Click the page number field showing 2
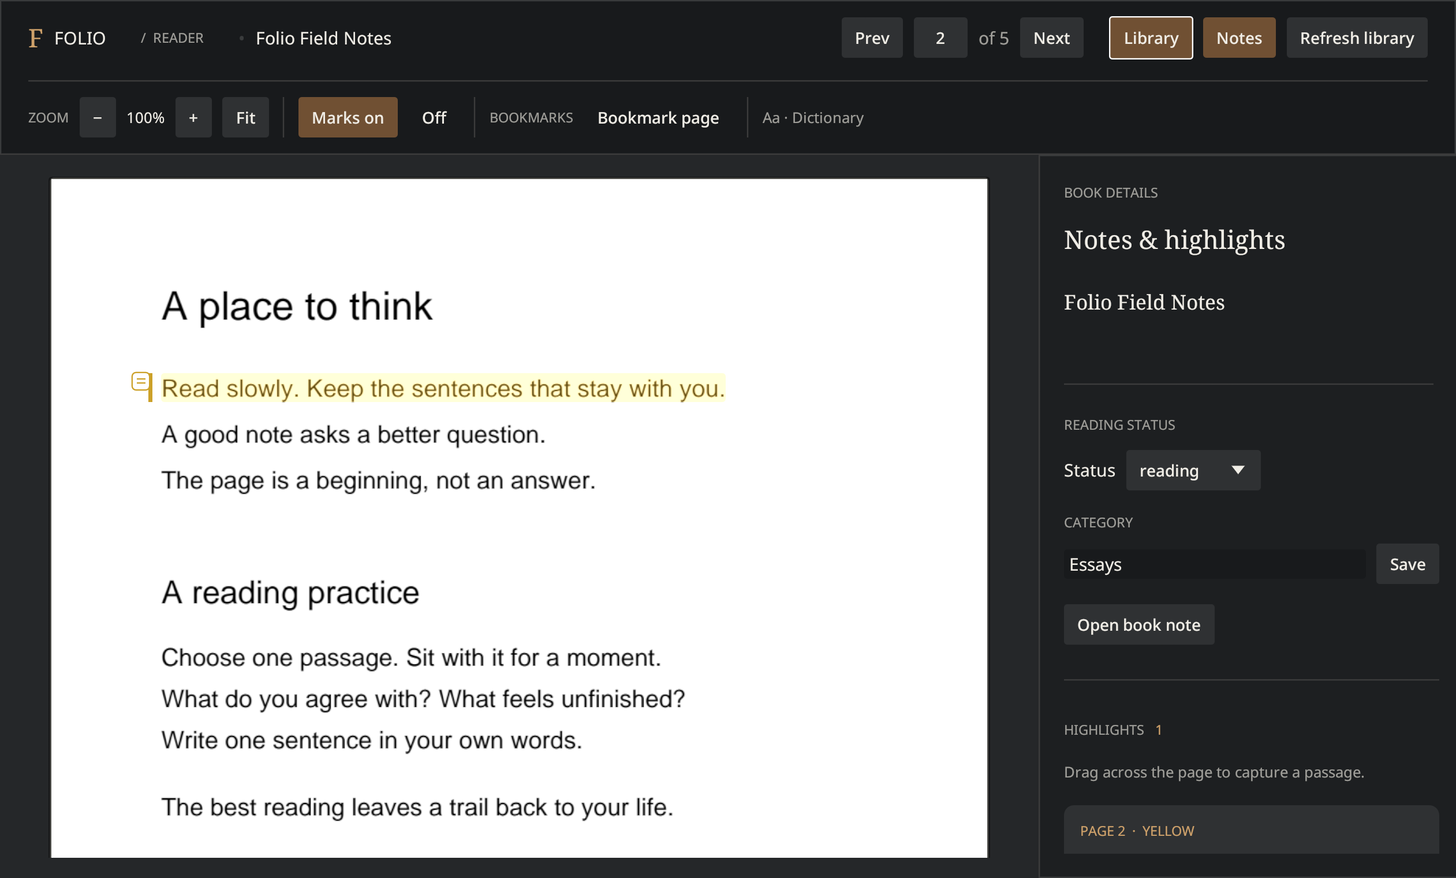The width and height of the screenshot is (1456, 878). (x=940, y=38)
